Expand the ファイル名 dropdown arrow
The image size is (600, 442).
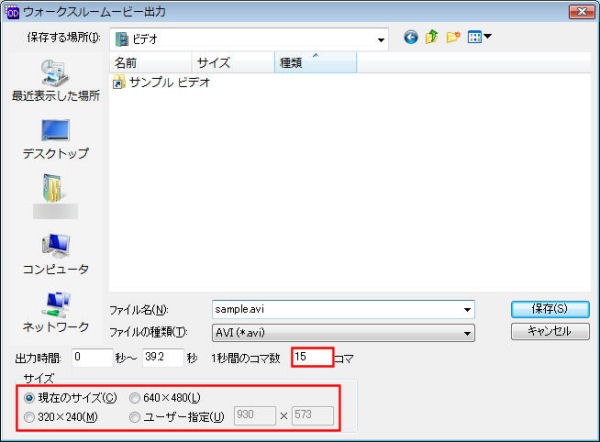click(x=467, y=309)
